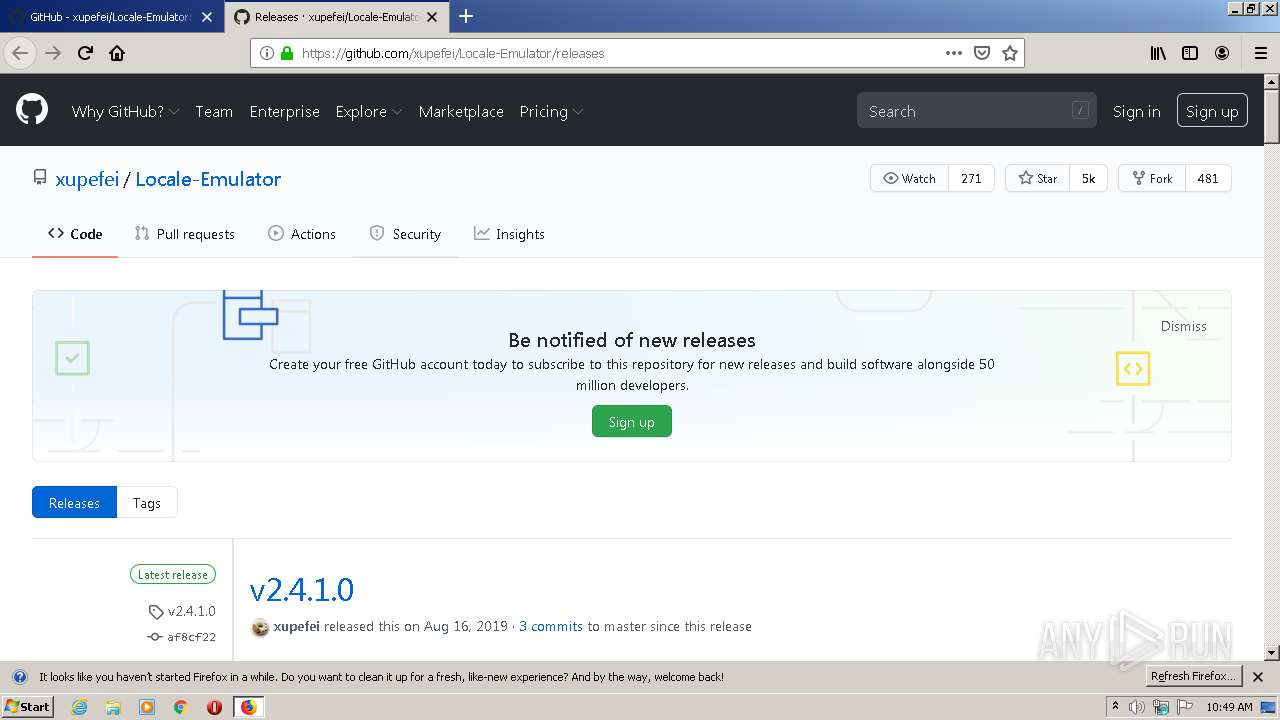Go back with the browser back arrow
This screenshot has height=720, width=1280.
point(19,53)
